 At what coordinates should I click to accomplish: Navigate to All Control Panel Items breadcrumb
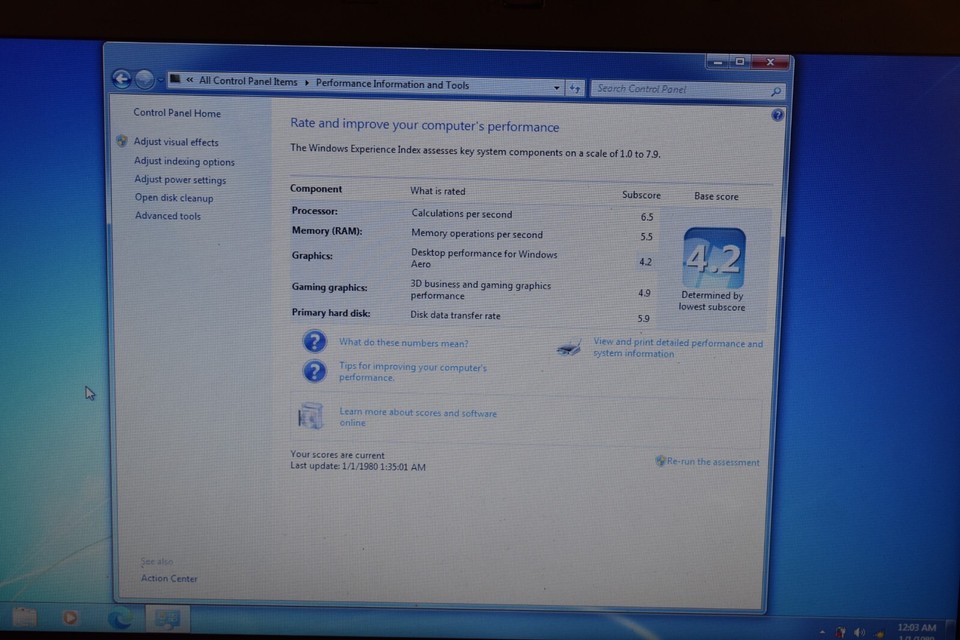pos(247,82)
